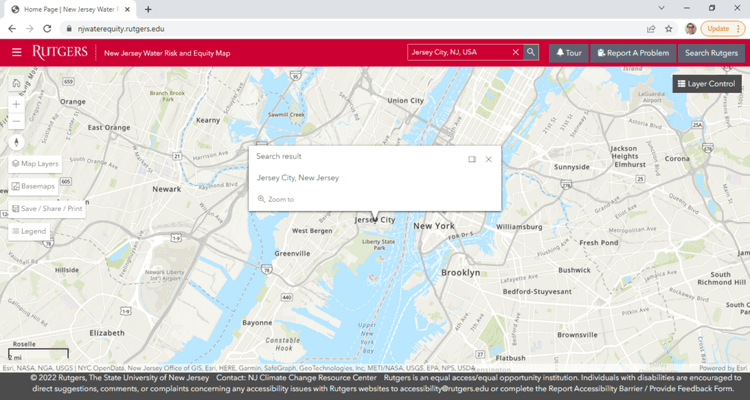This screenshot has height=400, width=750.
Task: Start the Tour
Action: pyautogui.click(x=569, y=52)
